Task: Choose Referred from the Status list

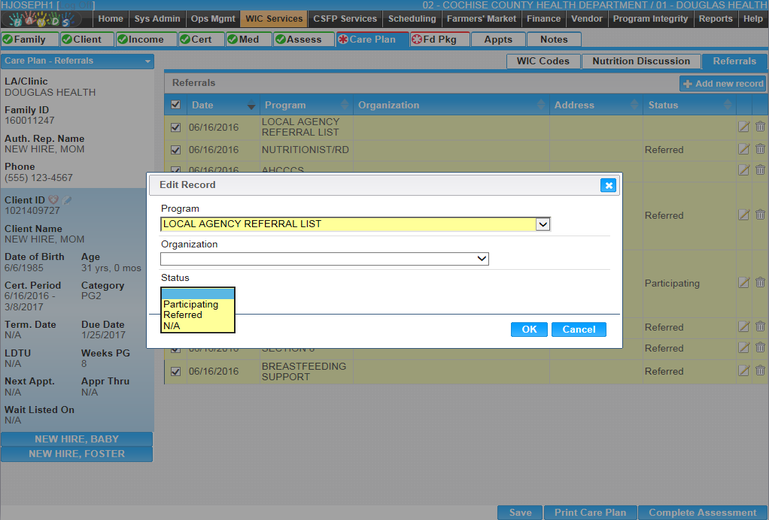Action: [x=183, y=315]
